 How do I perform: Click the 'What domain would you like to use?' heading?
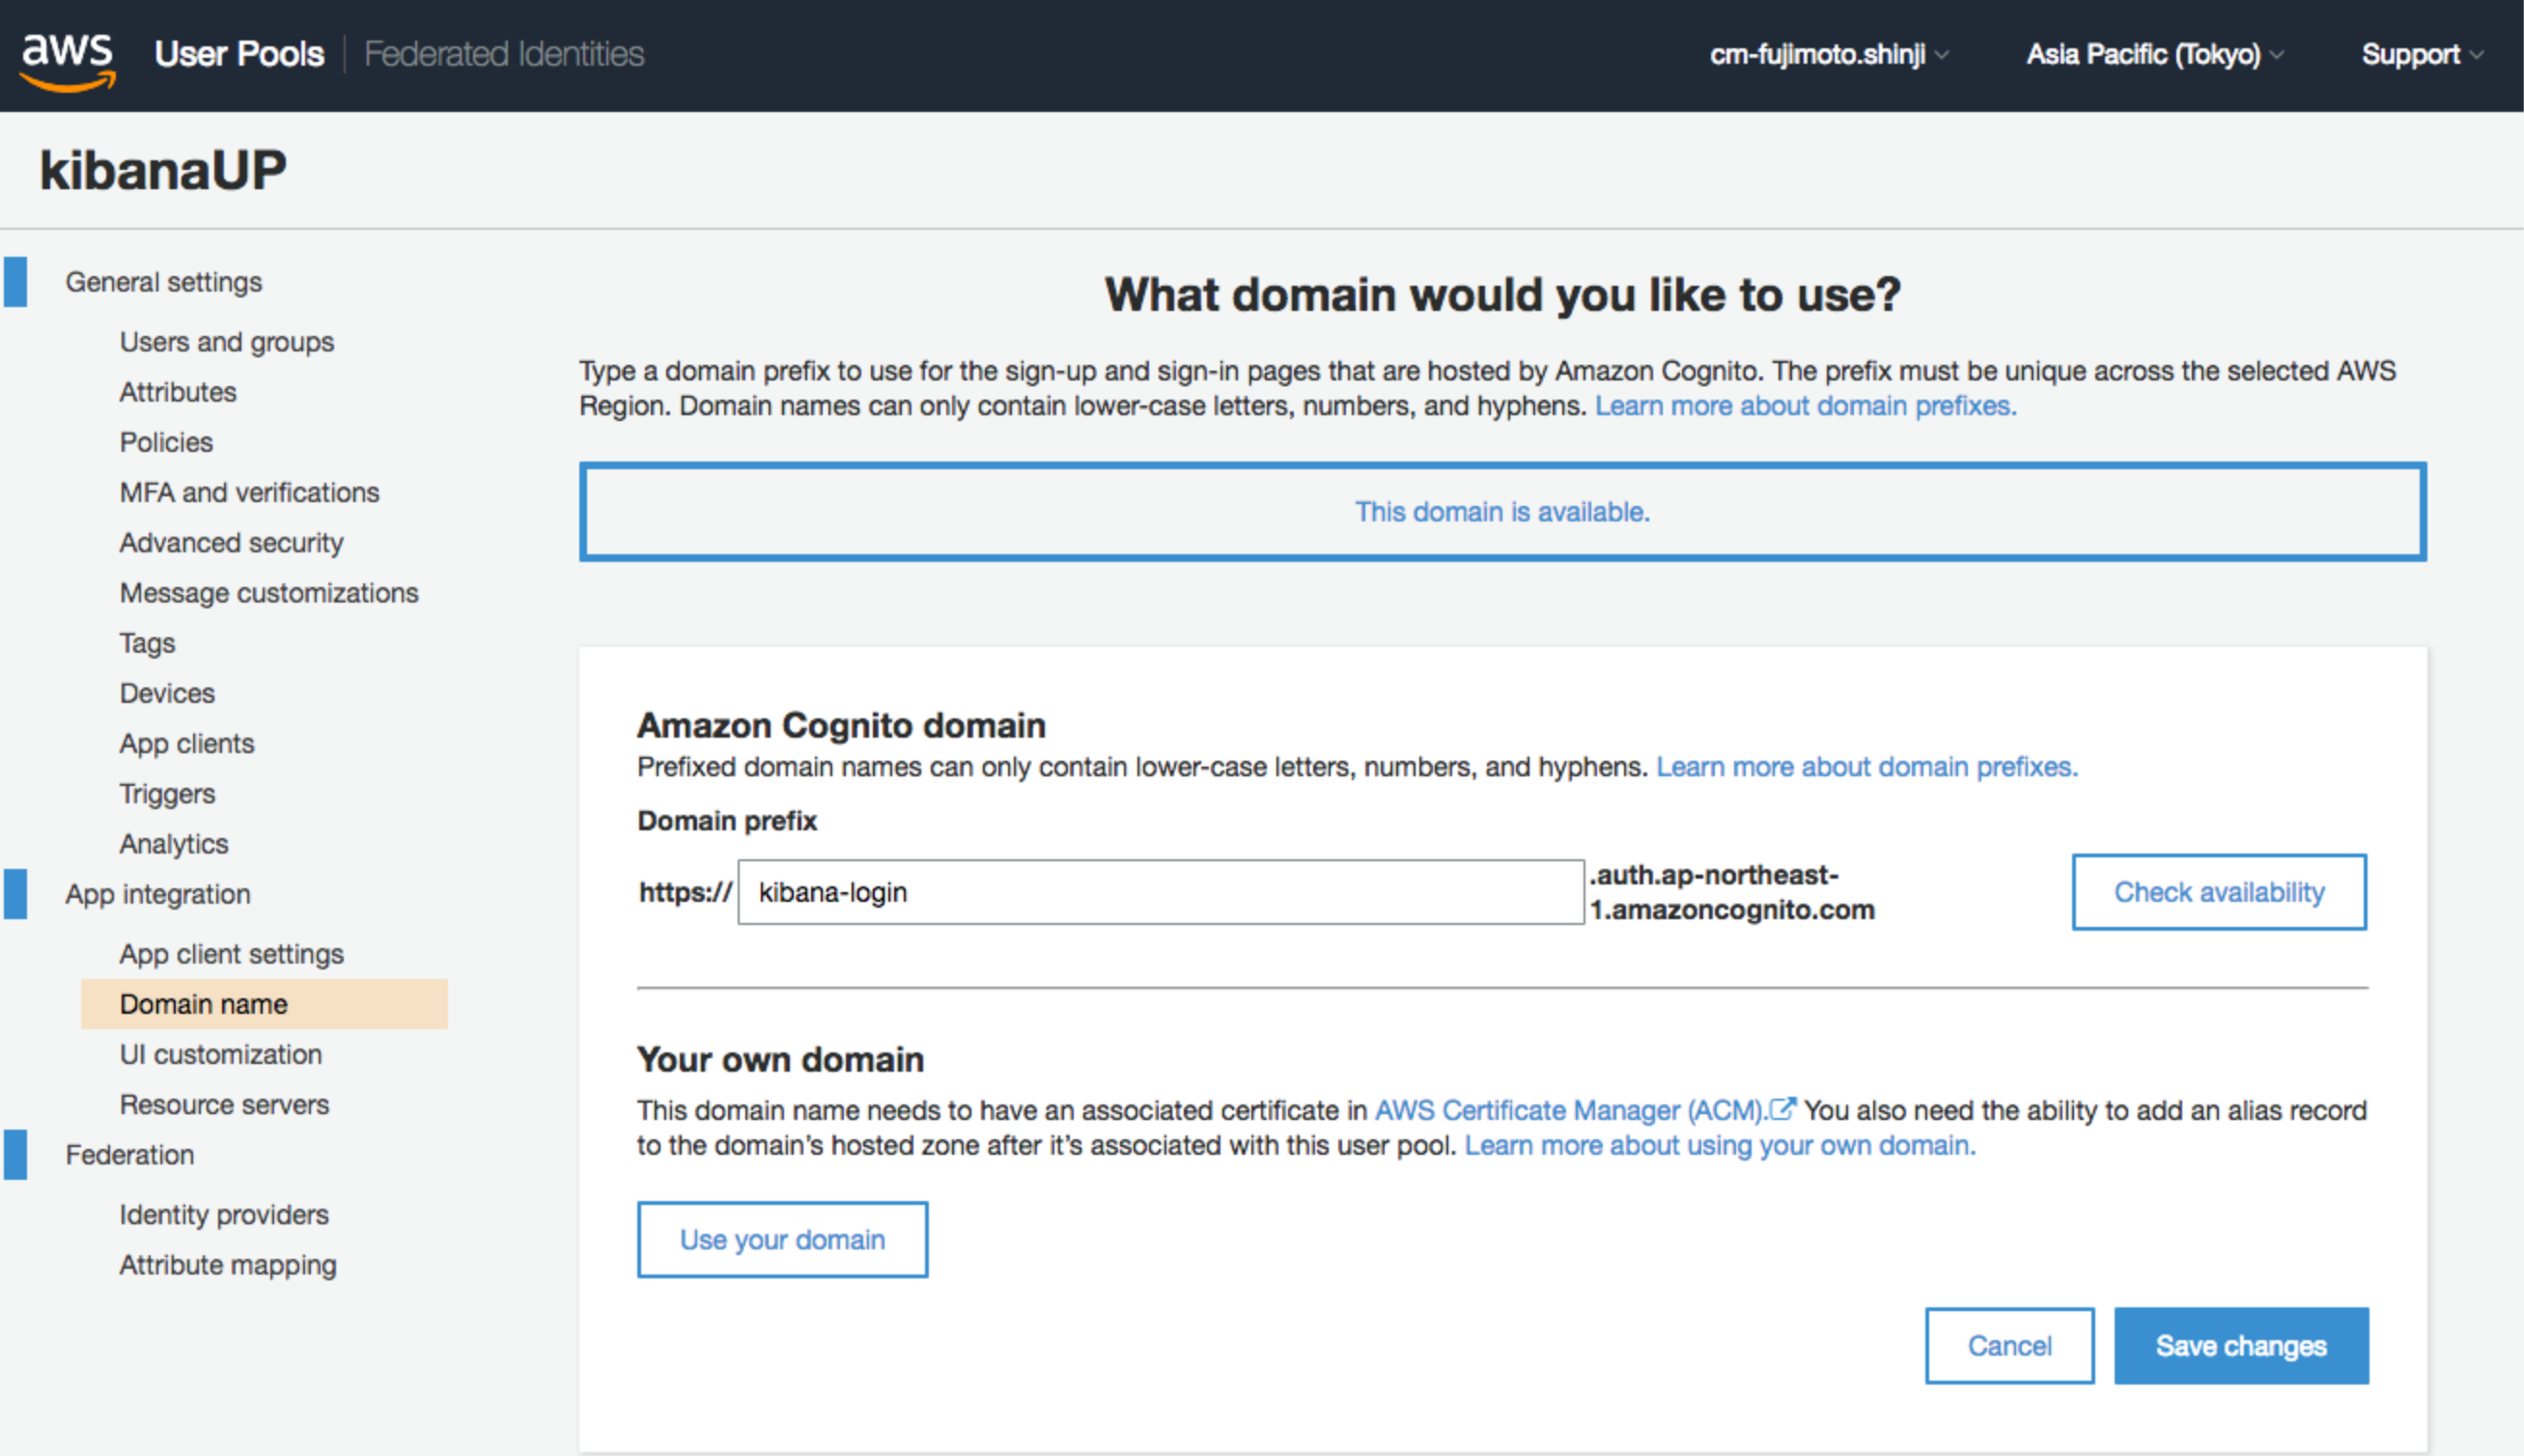pos(1502,295)
